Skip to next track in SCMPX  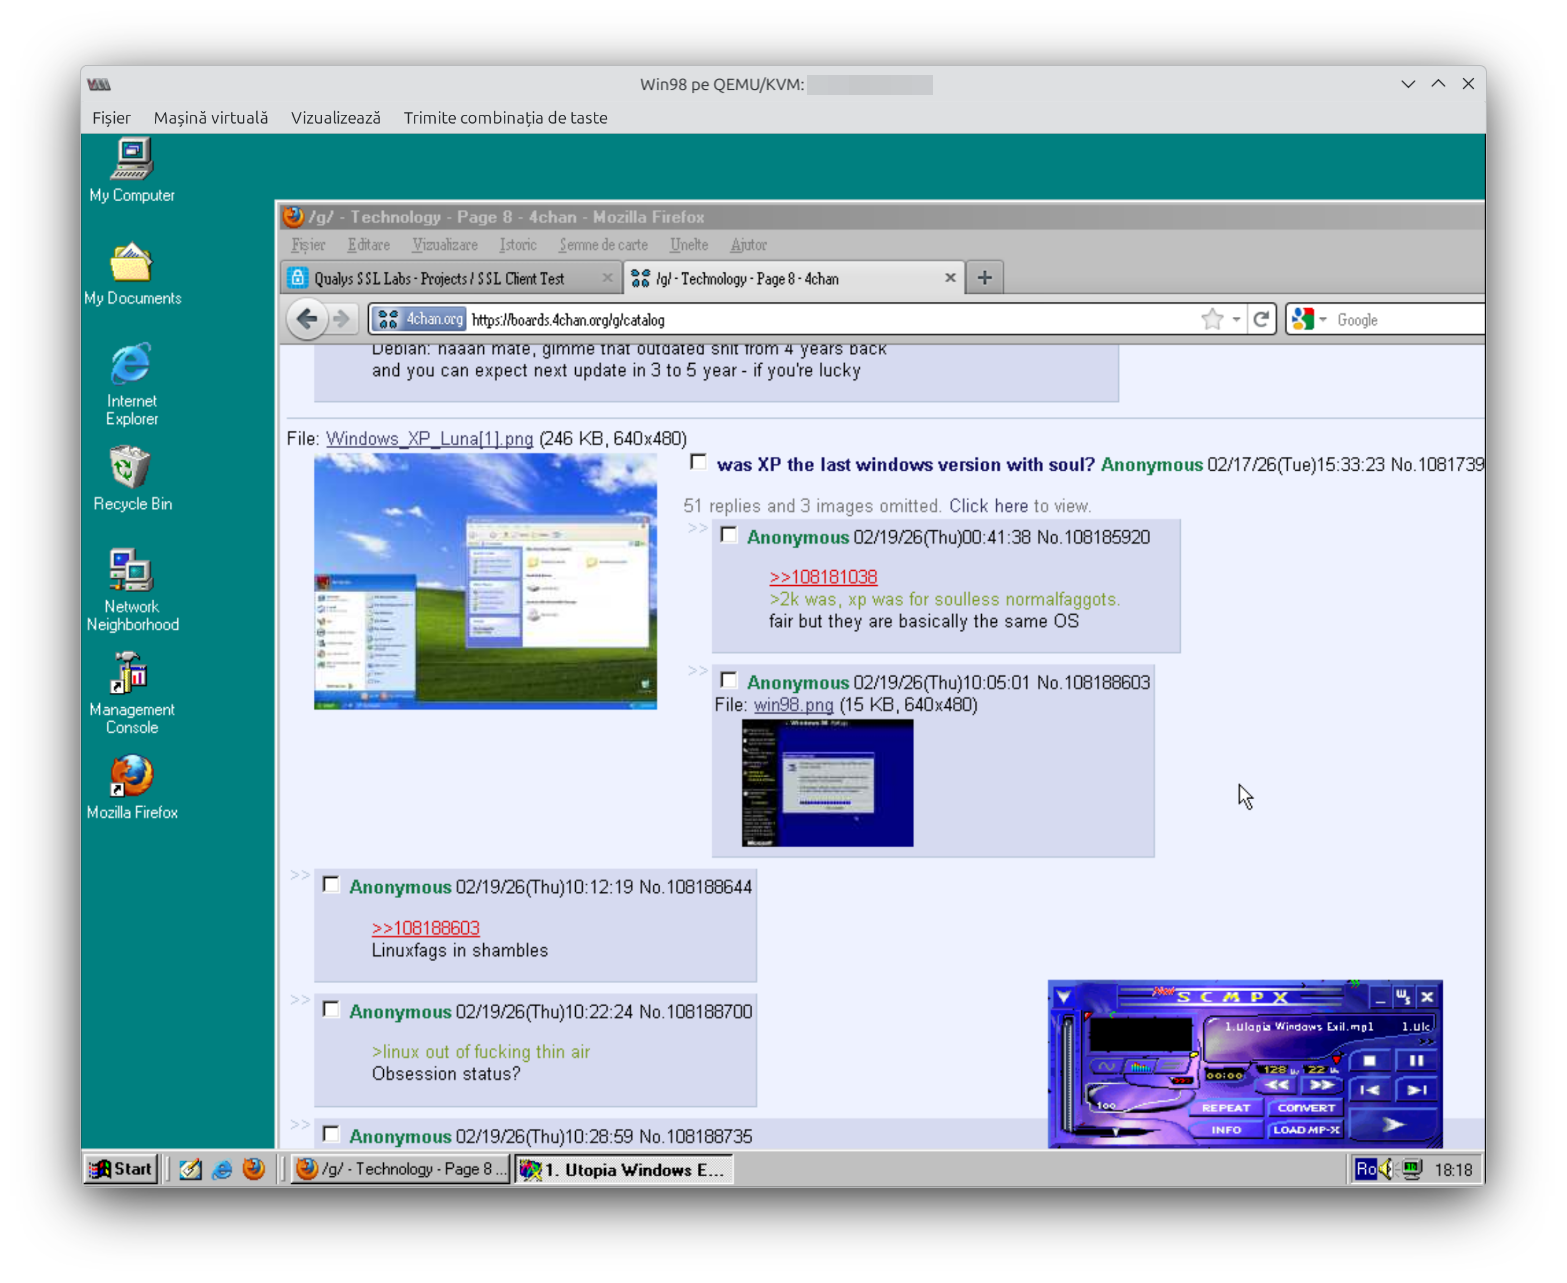[x=1416, y=1090]
